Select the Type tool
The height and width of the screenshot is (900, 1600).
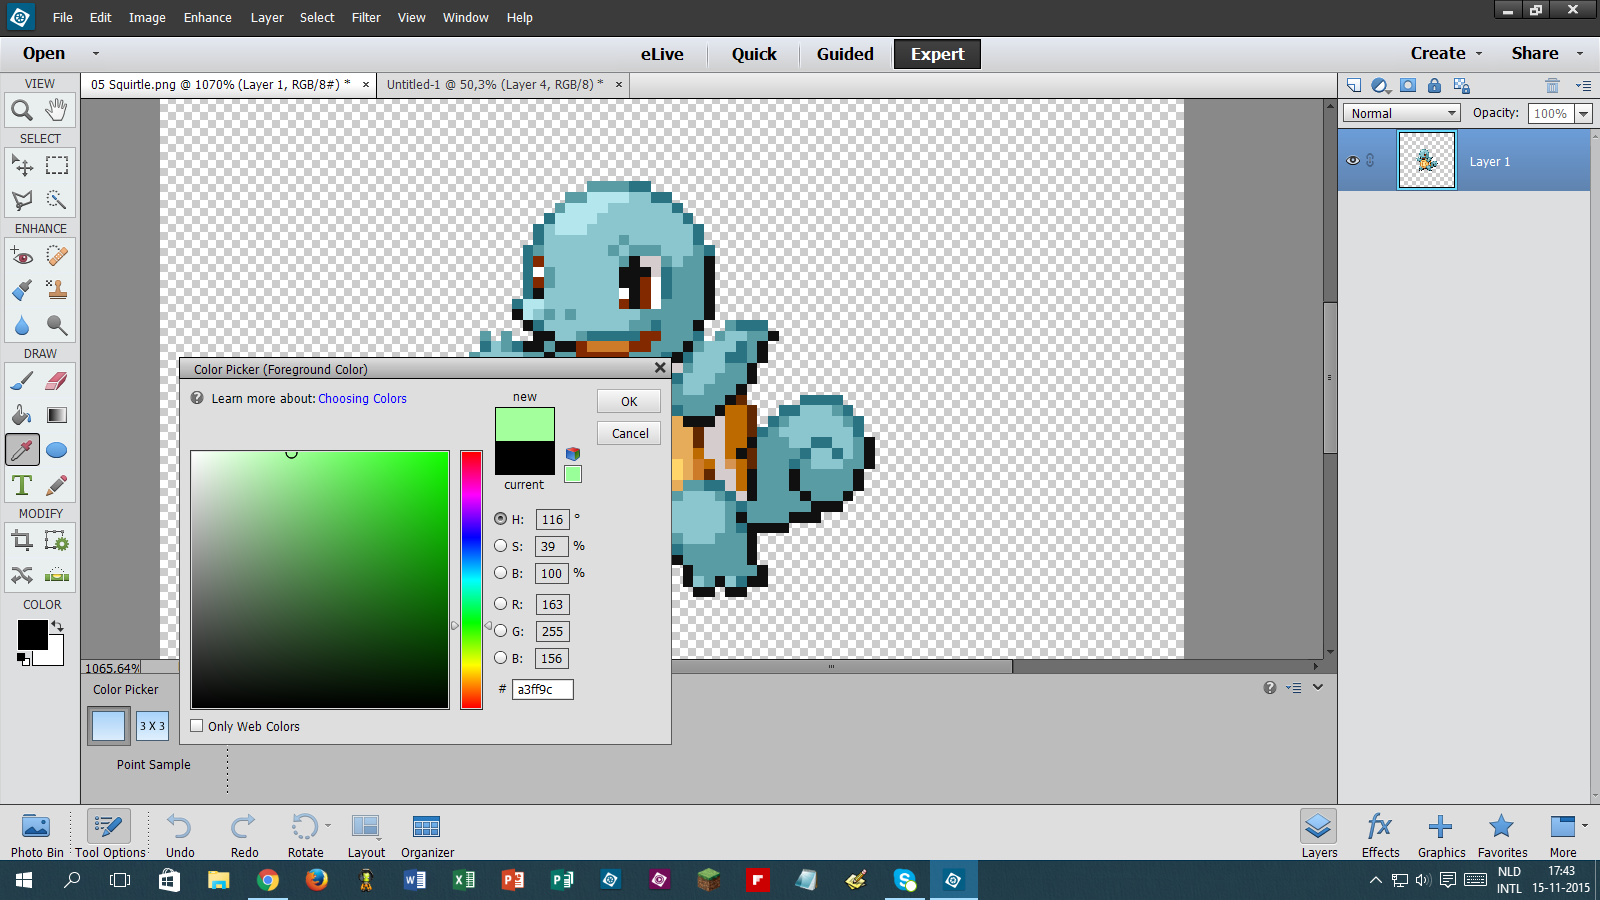tap(21, 485)
